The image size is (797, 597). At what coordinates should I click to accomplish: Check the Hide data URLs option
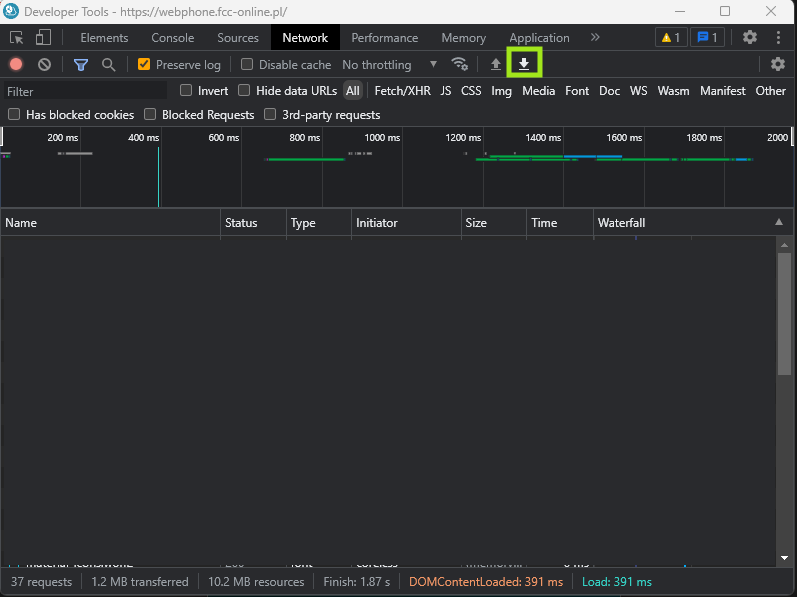[244, 90]
